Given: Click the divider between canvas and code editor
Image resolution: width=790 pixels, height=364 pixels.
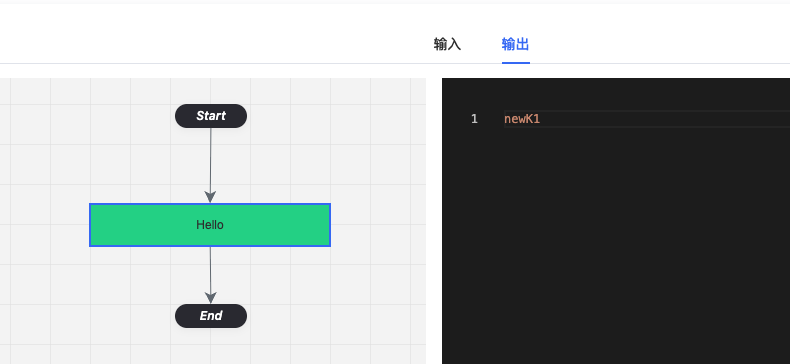Looking at the screenshot, I should [x=434, y=221].
